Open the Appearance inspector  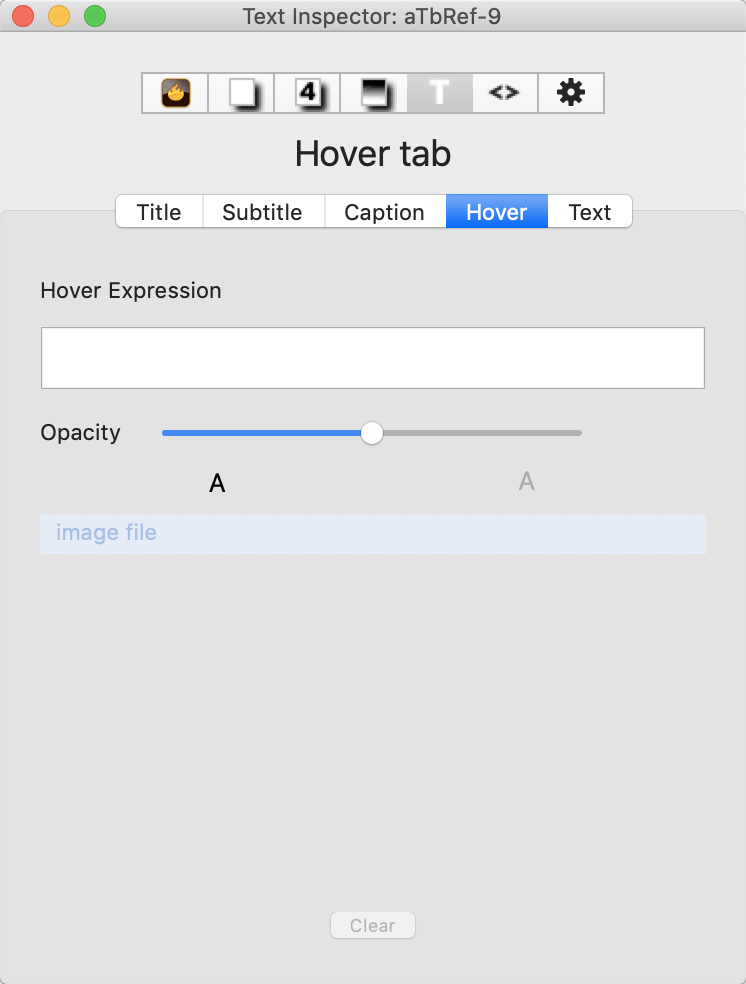(372, 92)
